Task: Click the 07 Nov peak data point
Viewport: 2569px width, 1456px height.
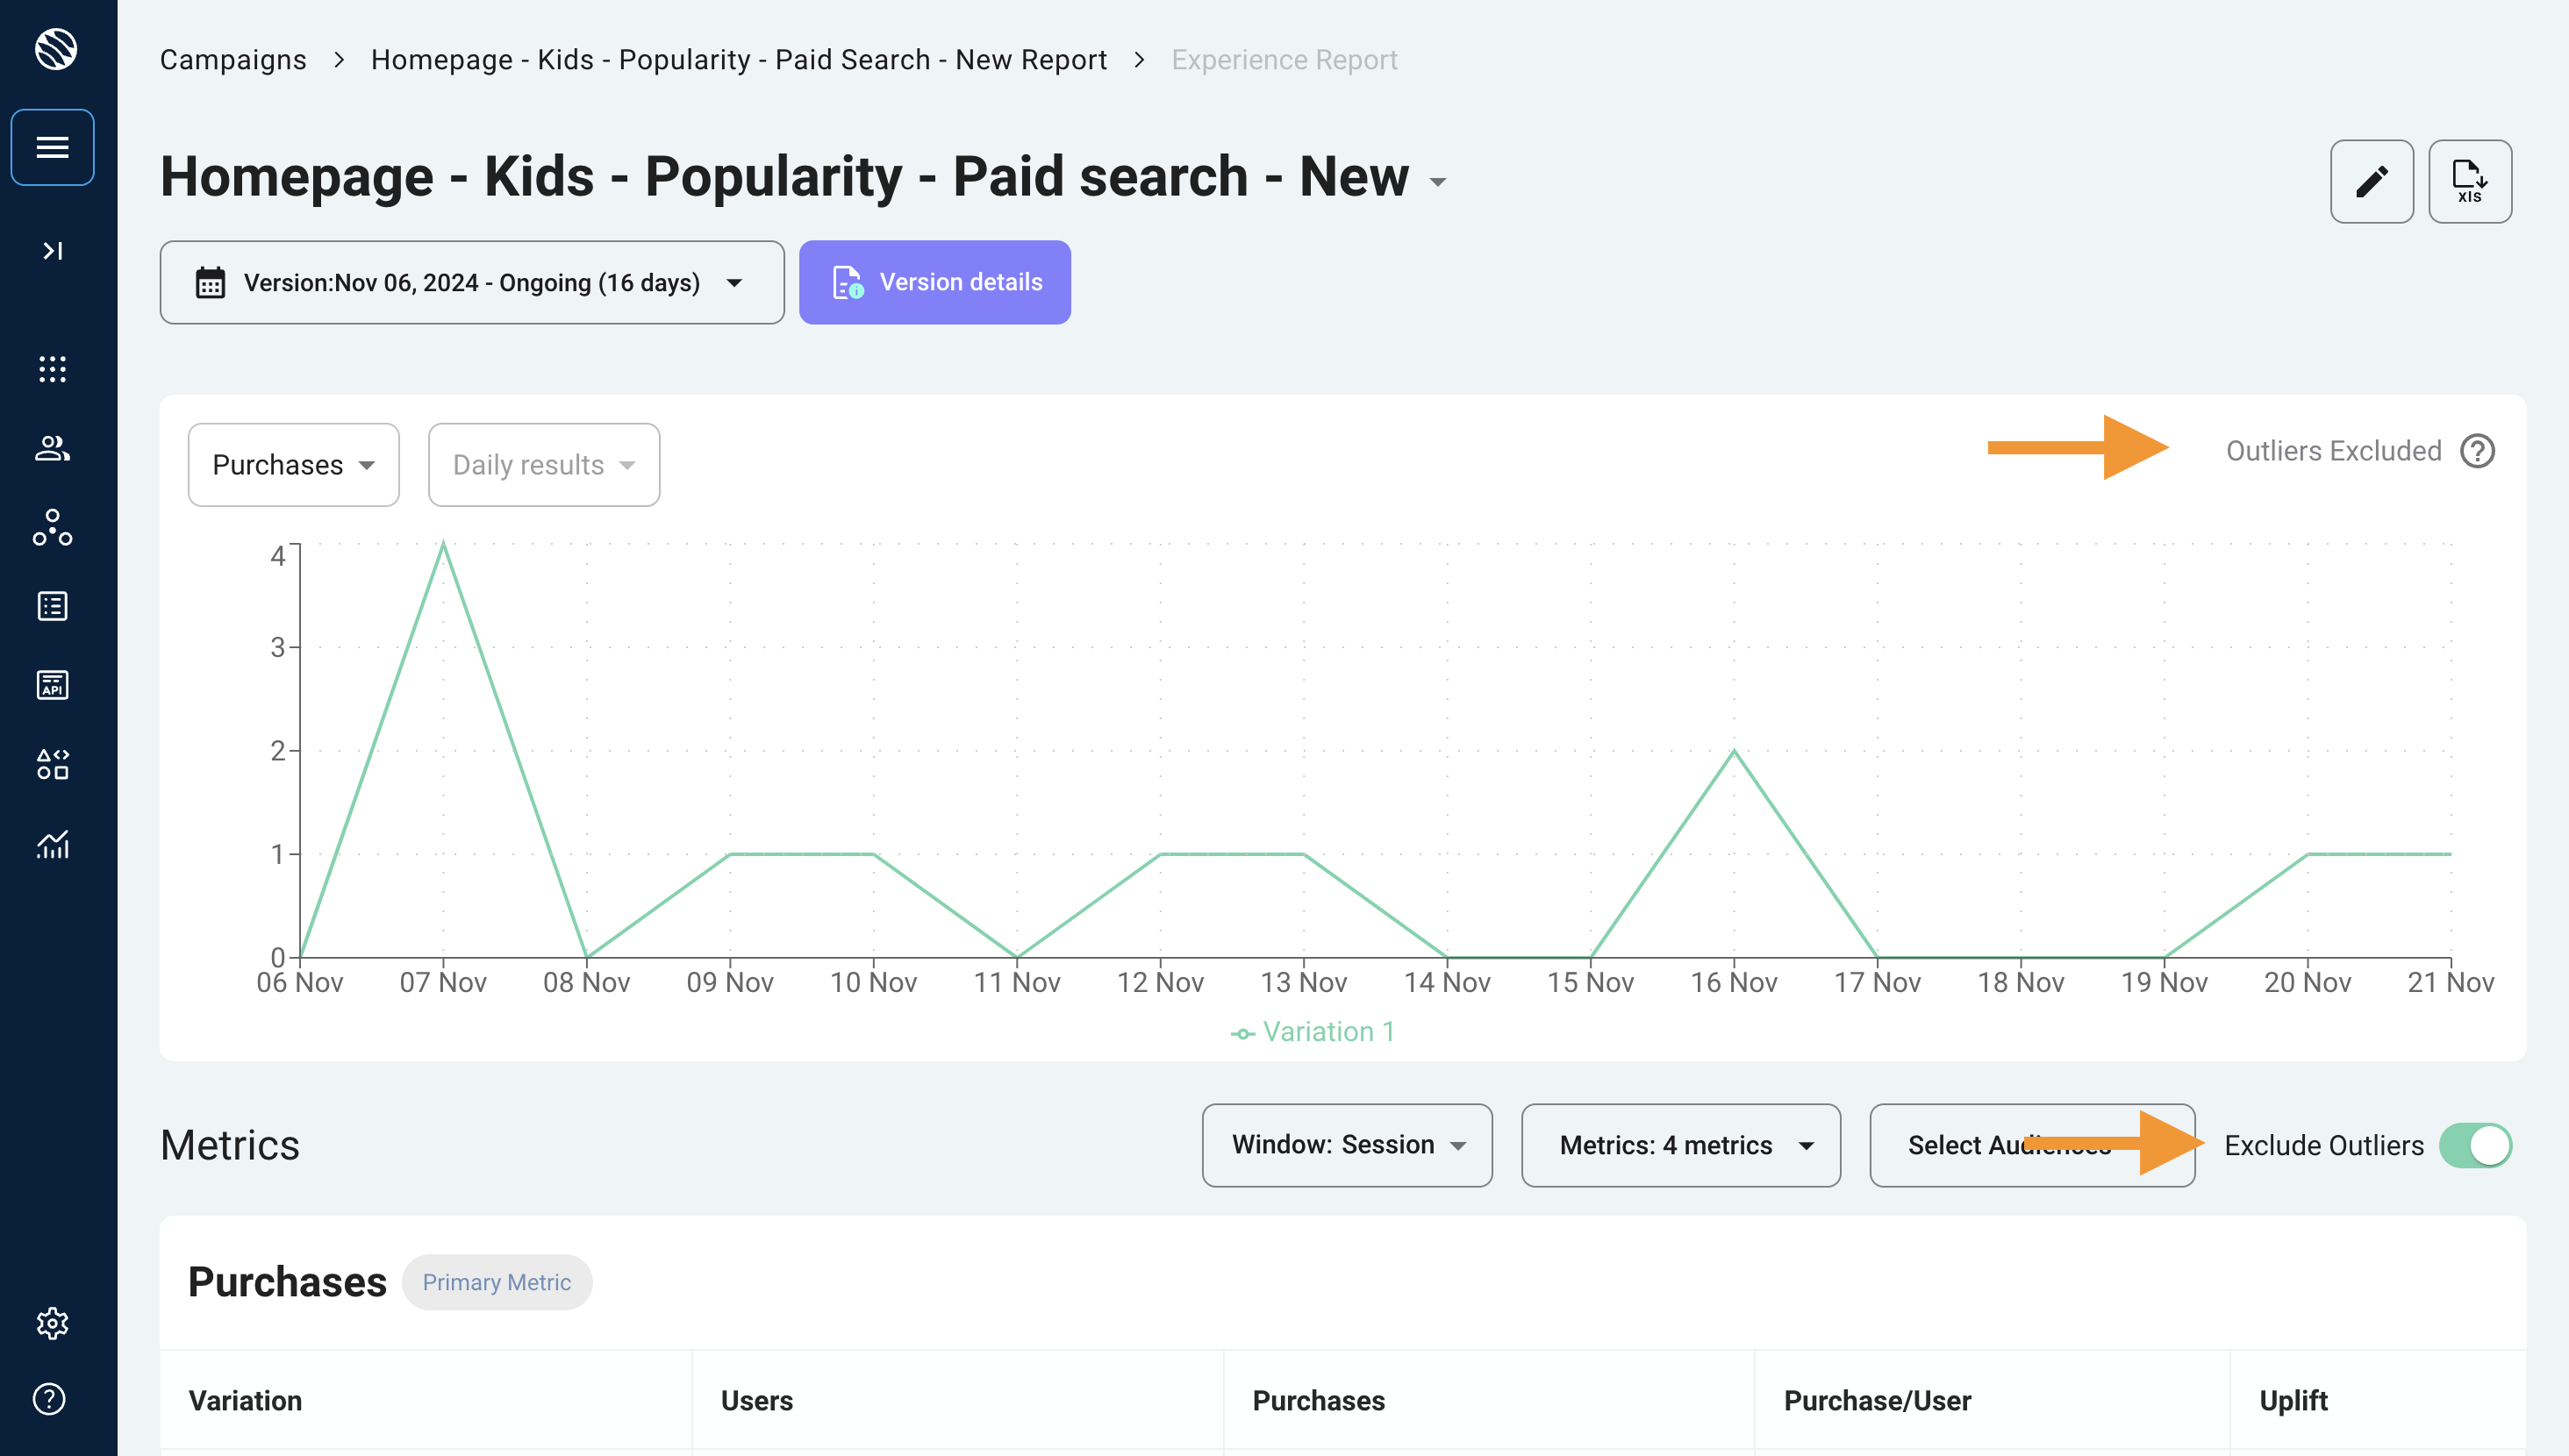Action: coord(443,545)
